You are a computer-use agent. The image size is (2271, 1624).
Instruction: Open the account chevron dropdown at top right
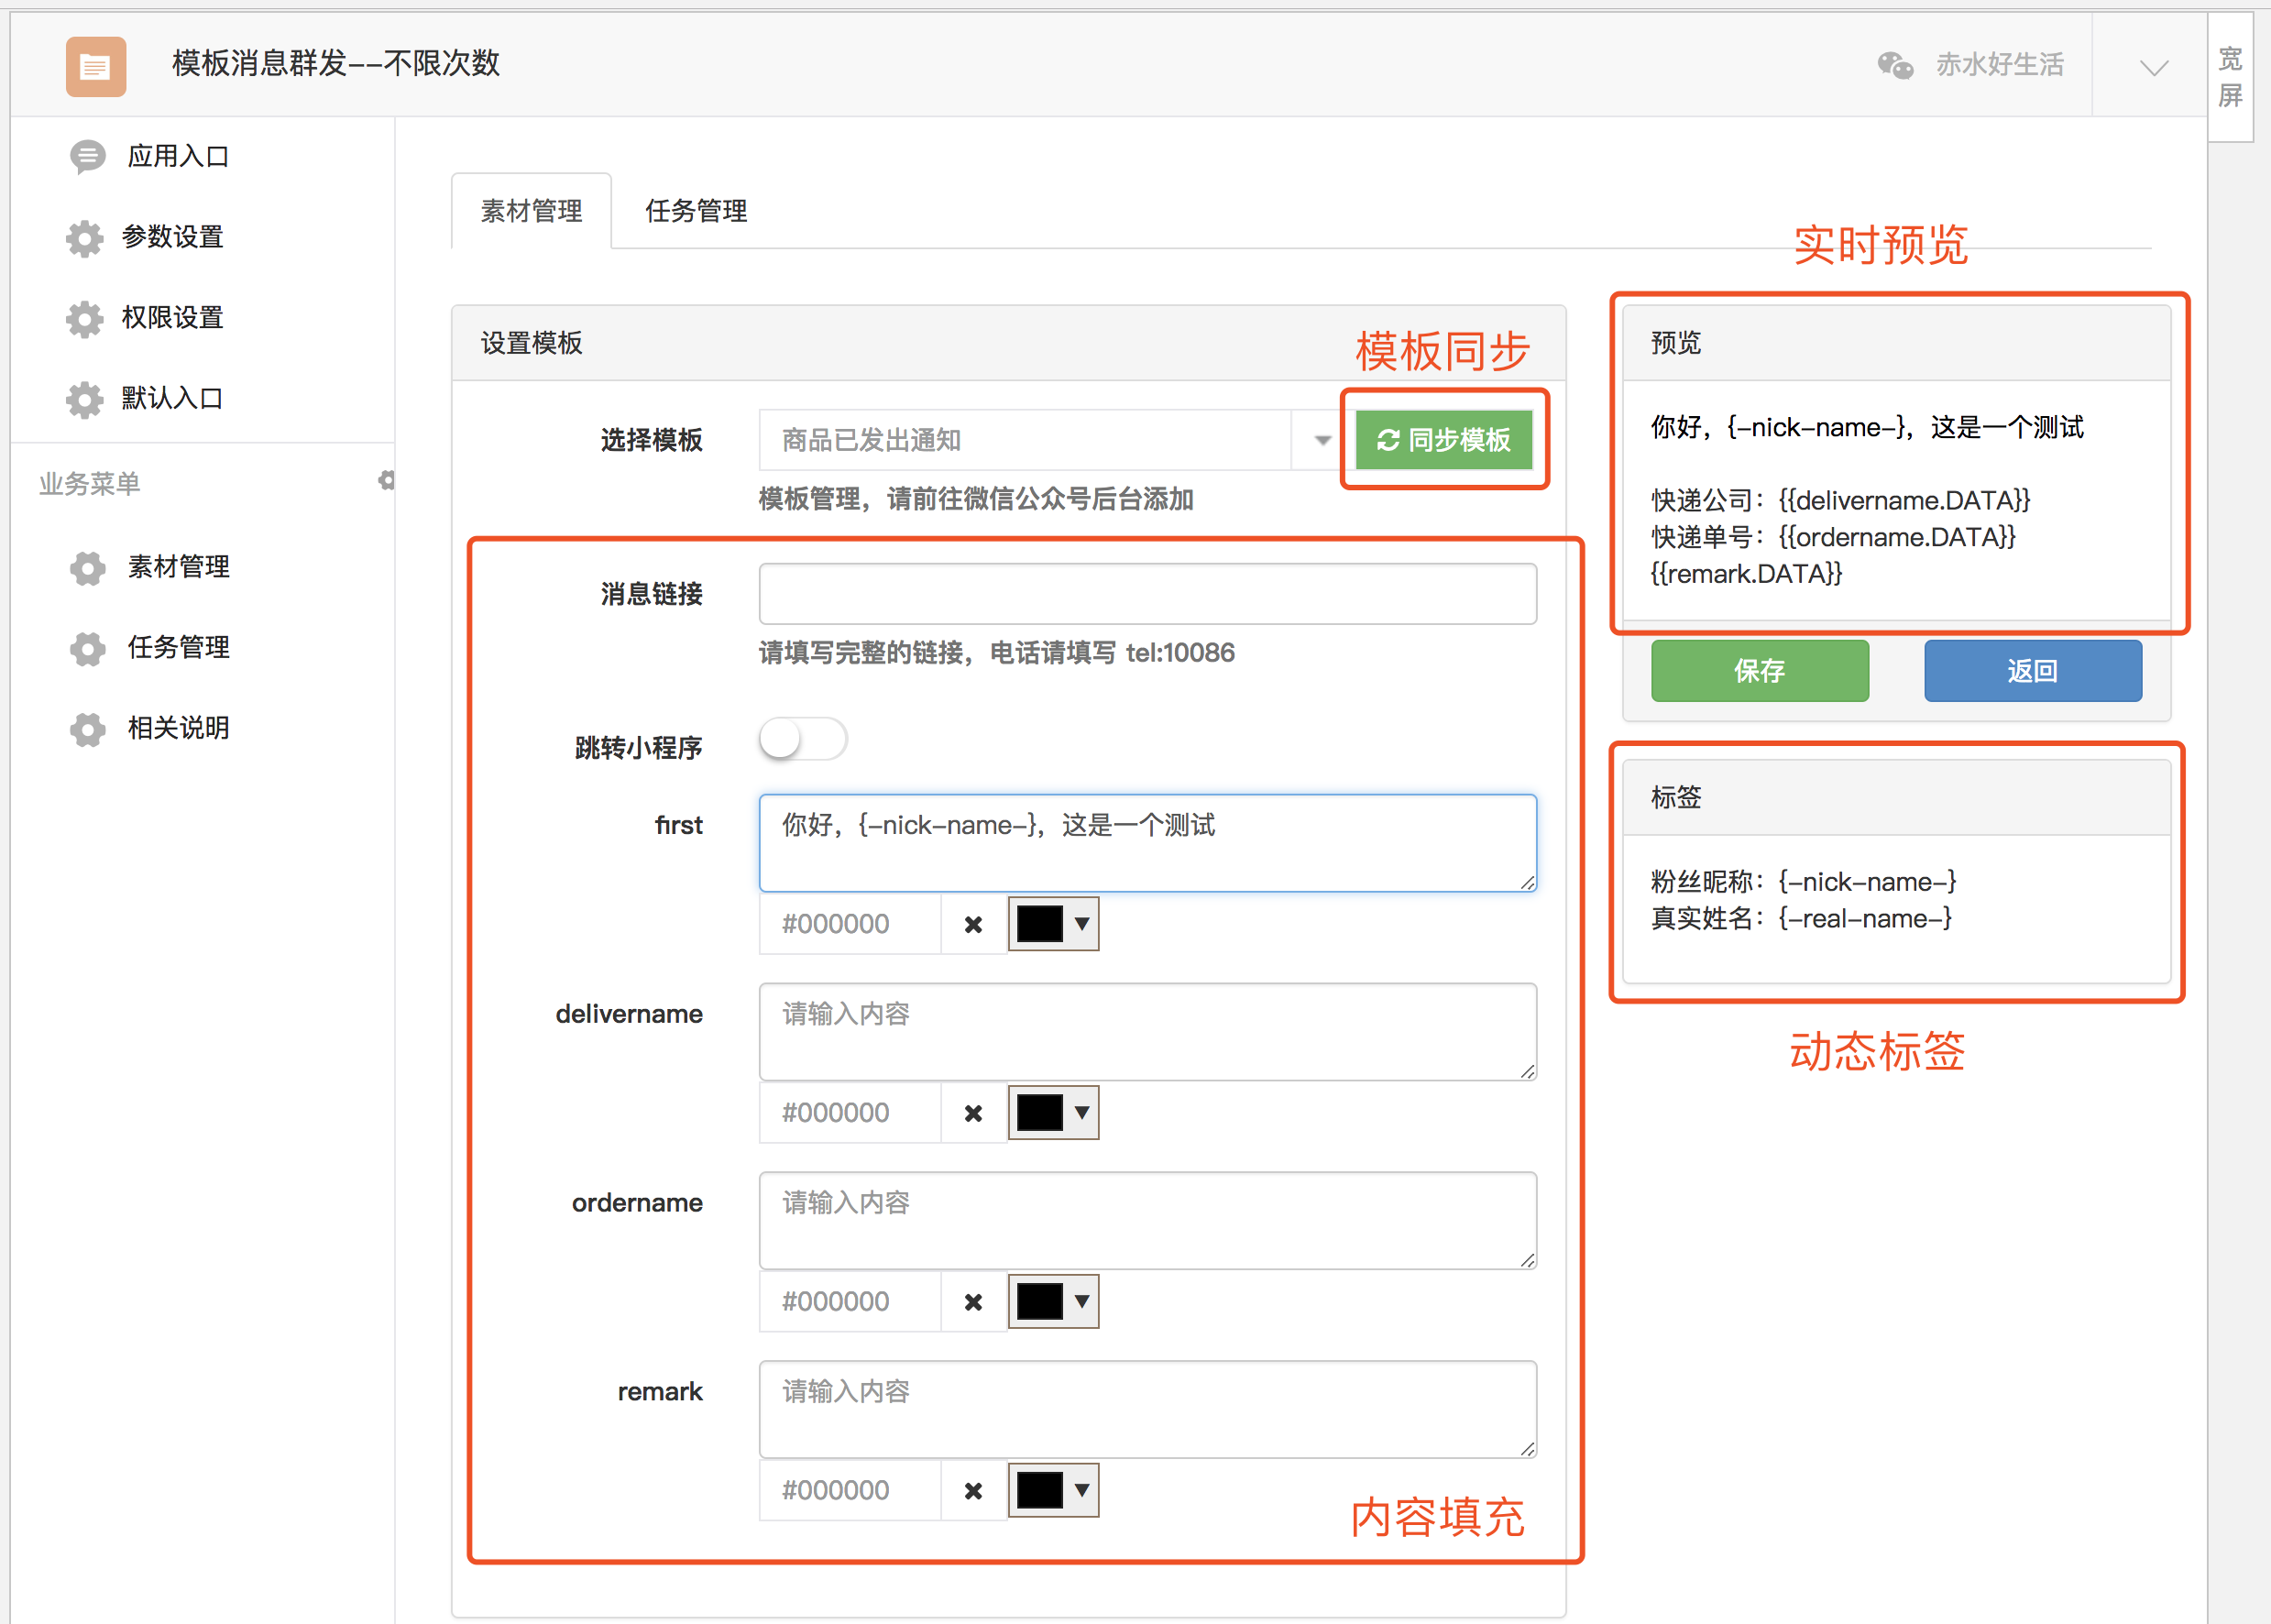2153,67
